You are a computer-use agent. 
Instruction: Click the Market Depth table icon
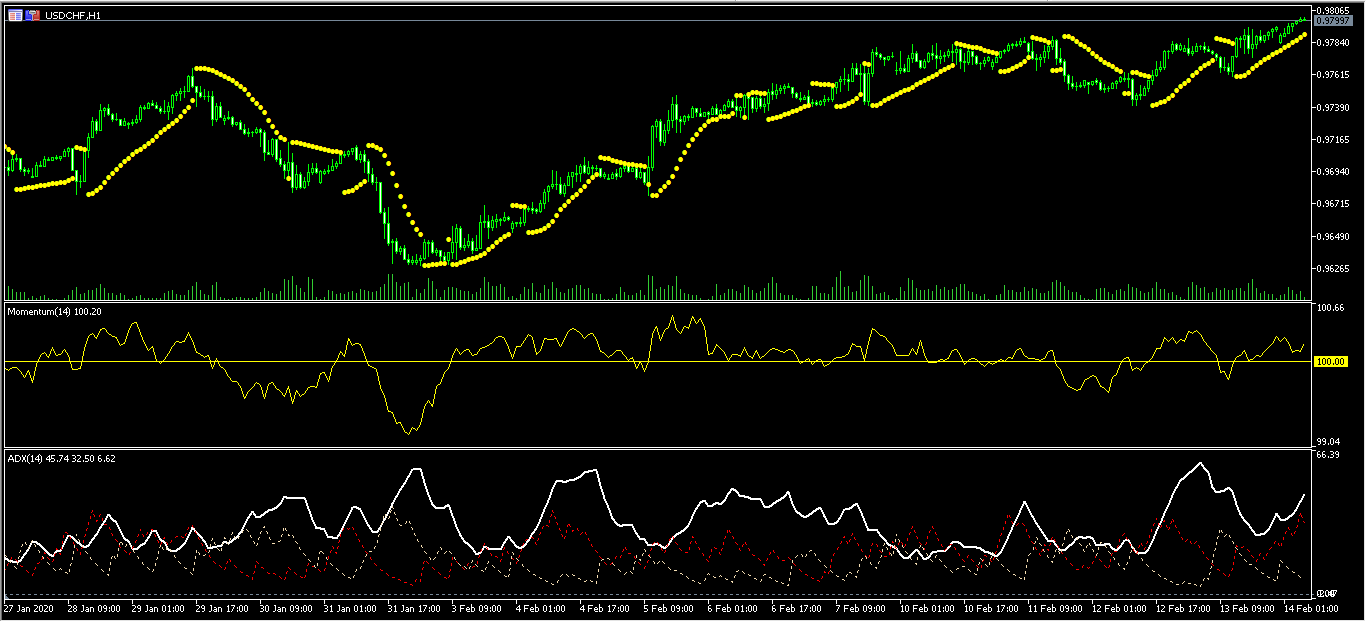tap(15, 16)
